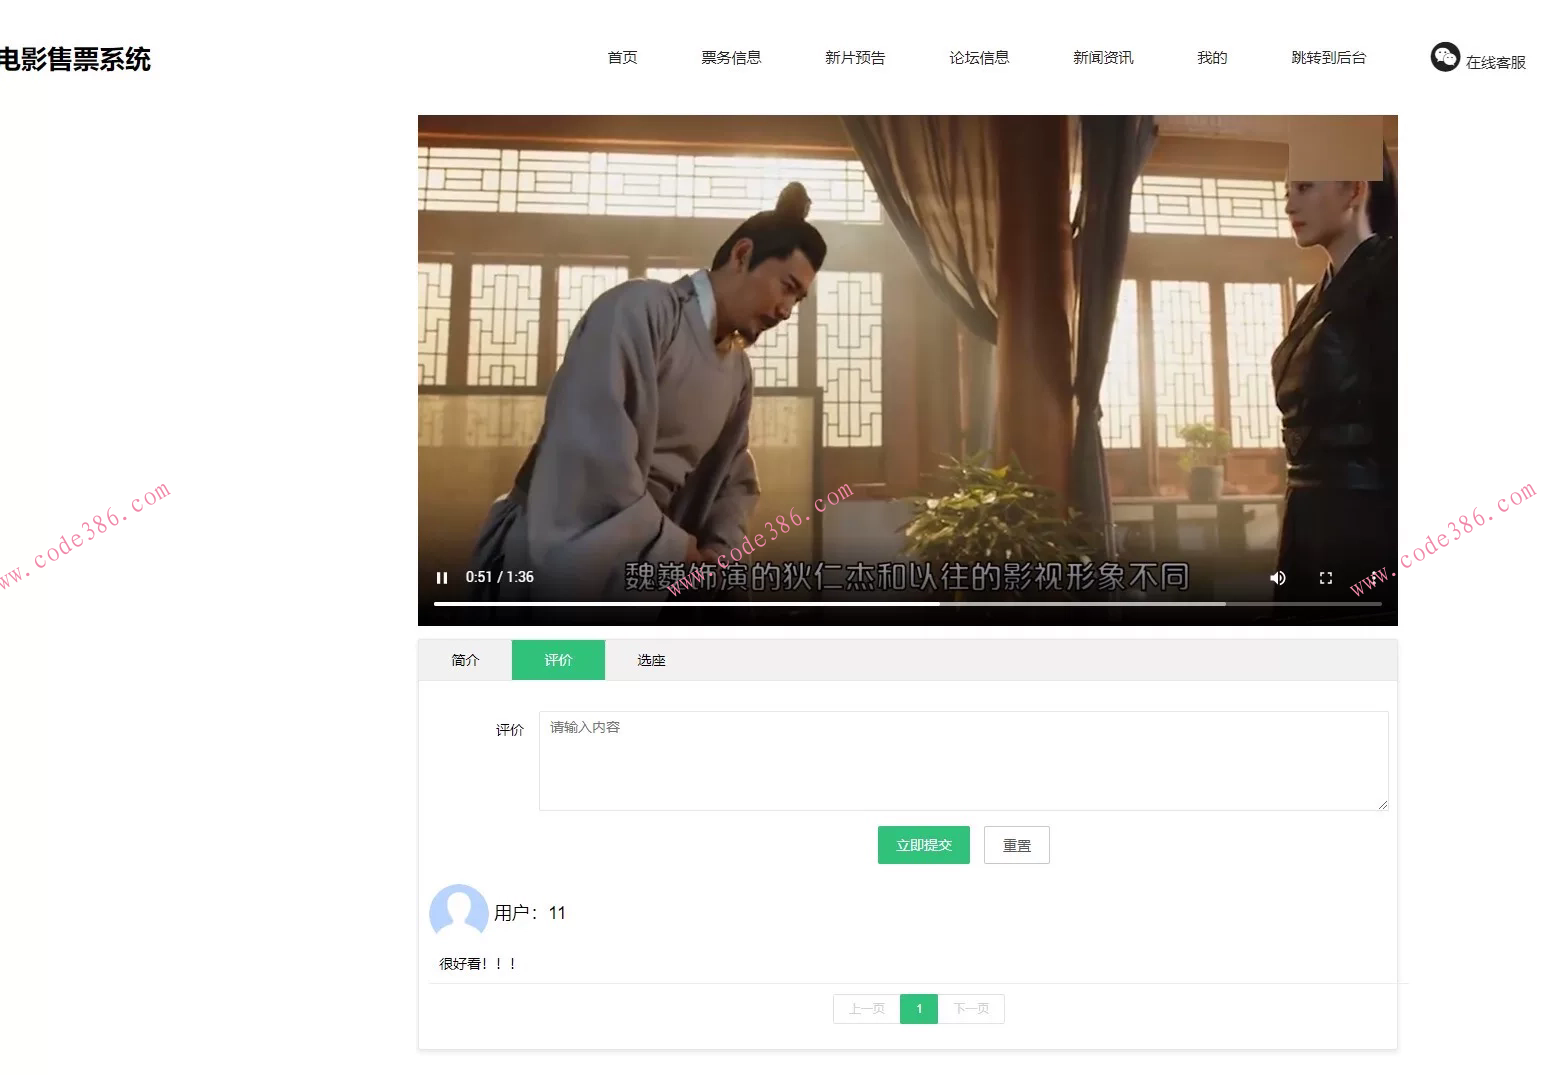1558x1075 pixels.
Task: Click the comment text 很好看！！！
Action: point(478,964)
